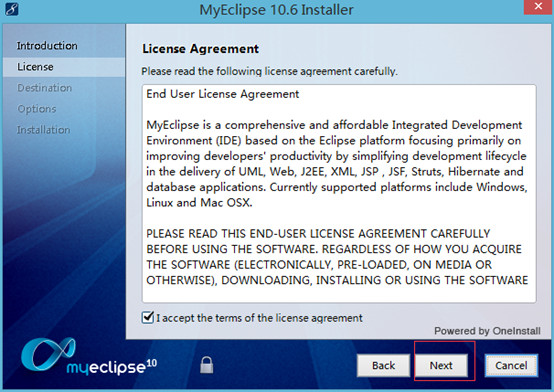This screenshot has width=554, height=392.
Task: Click the line starting 'PLEASE READ THIS END-USER'
Action: click(318, 234)
